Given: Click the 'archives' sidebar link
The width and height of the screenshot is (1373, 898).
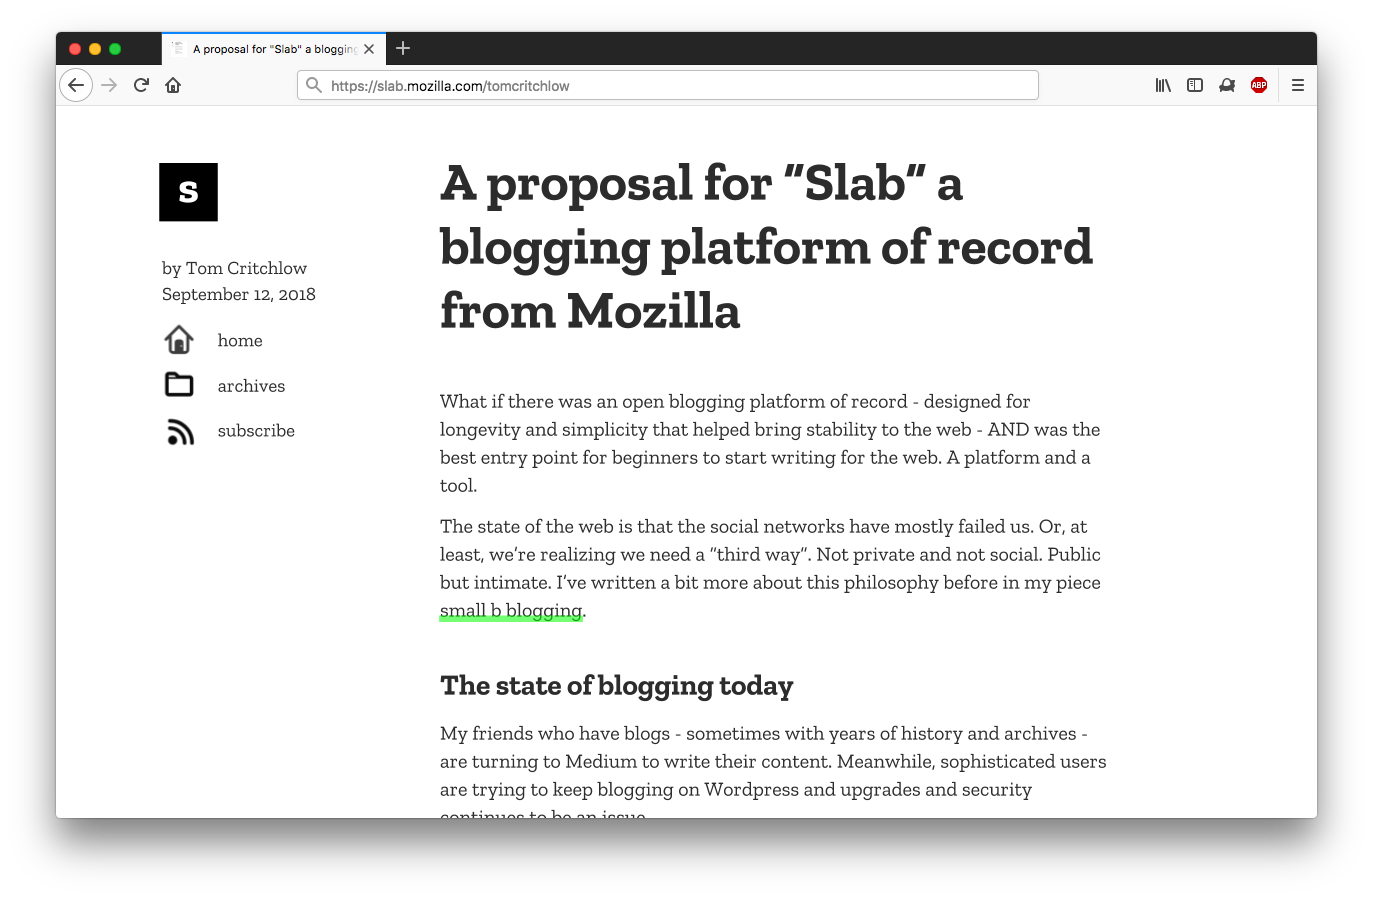Looking at the screenshot, I should click(x=251, y=386).
